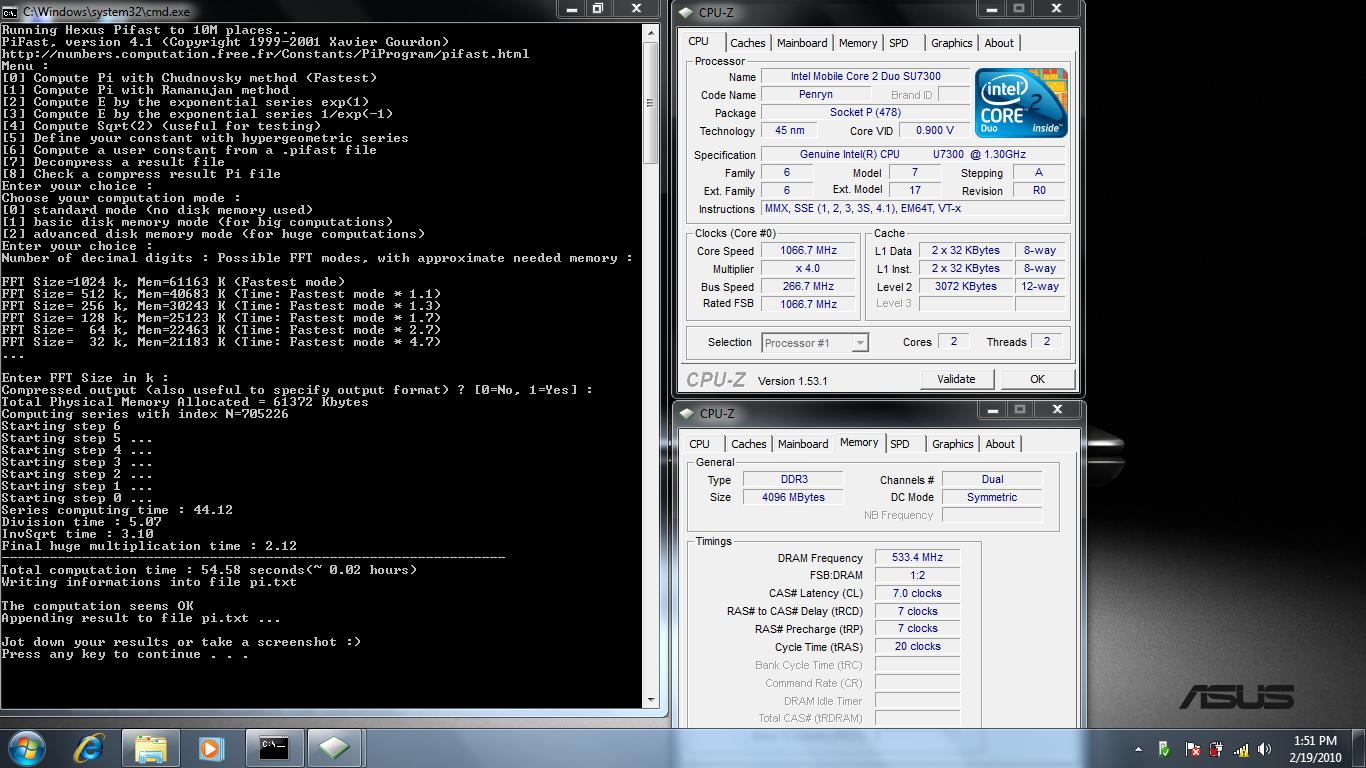Click CAS# Latency value '7.0 clocks'
Screen dimensions: 1366x768
click(917, 593)
